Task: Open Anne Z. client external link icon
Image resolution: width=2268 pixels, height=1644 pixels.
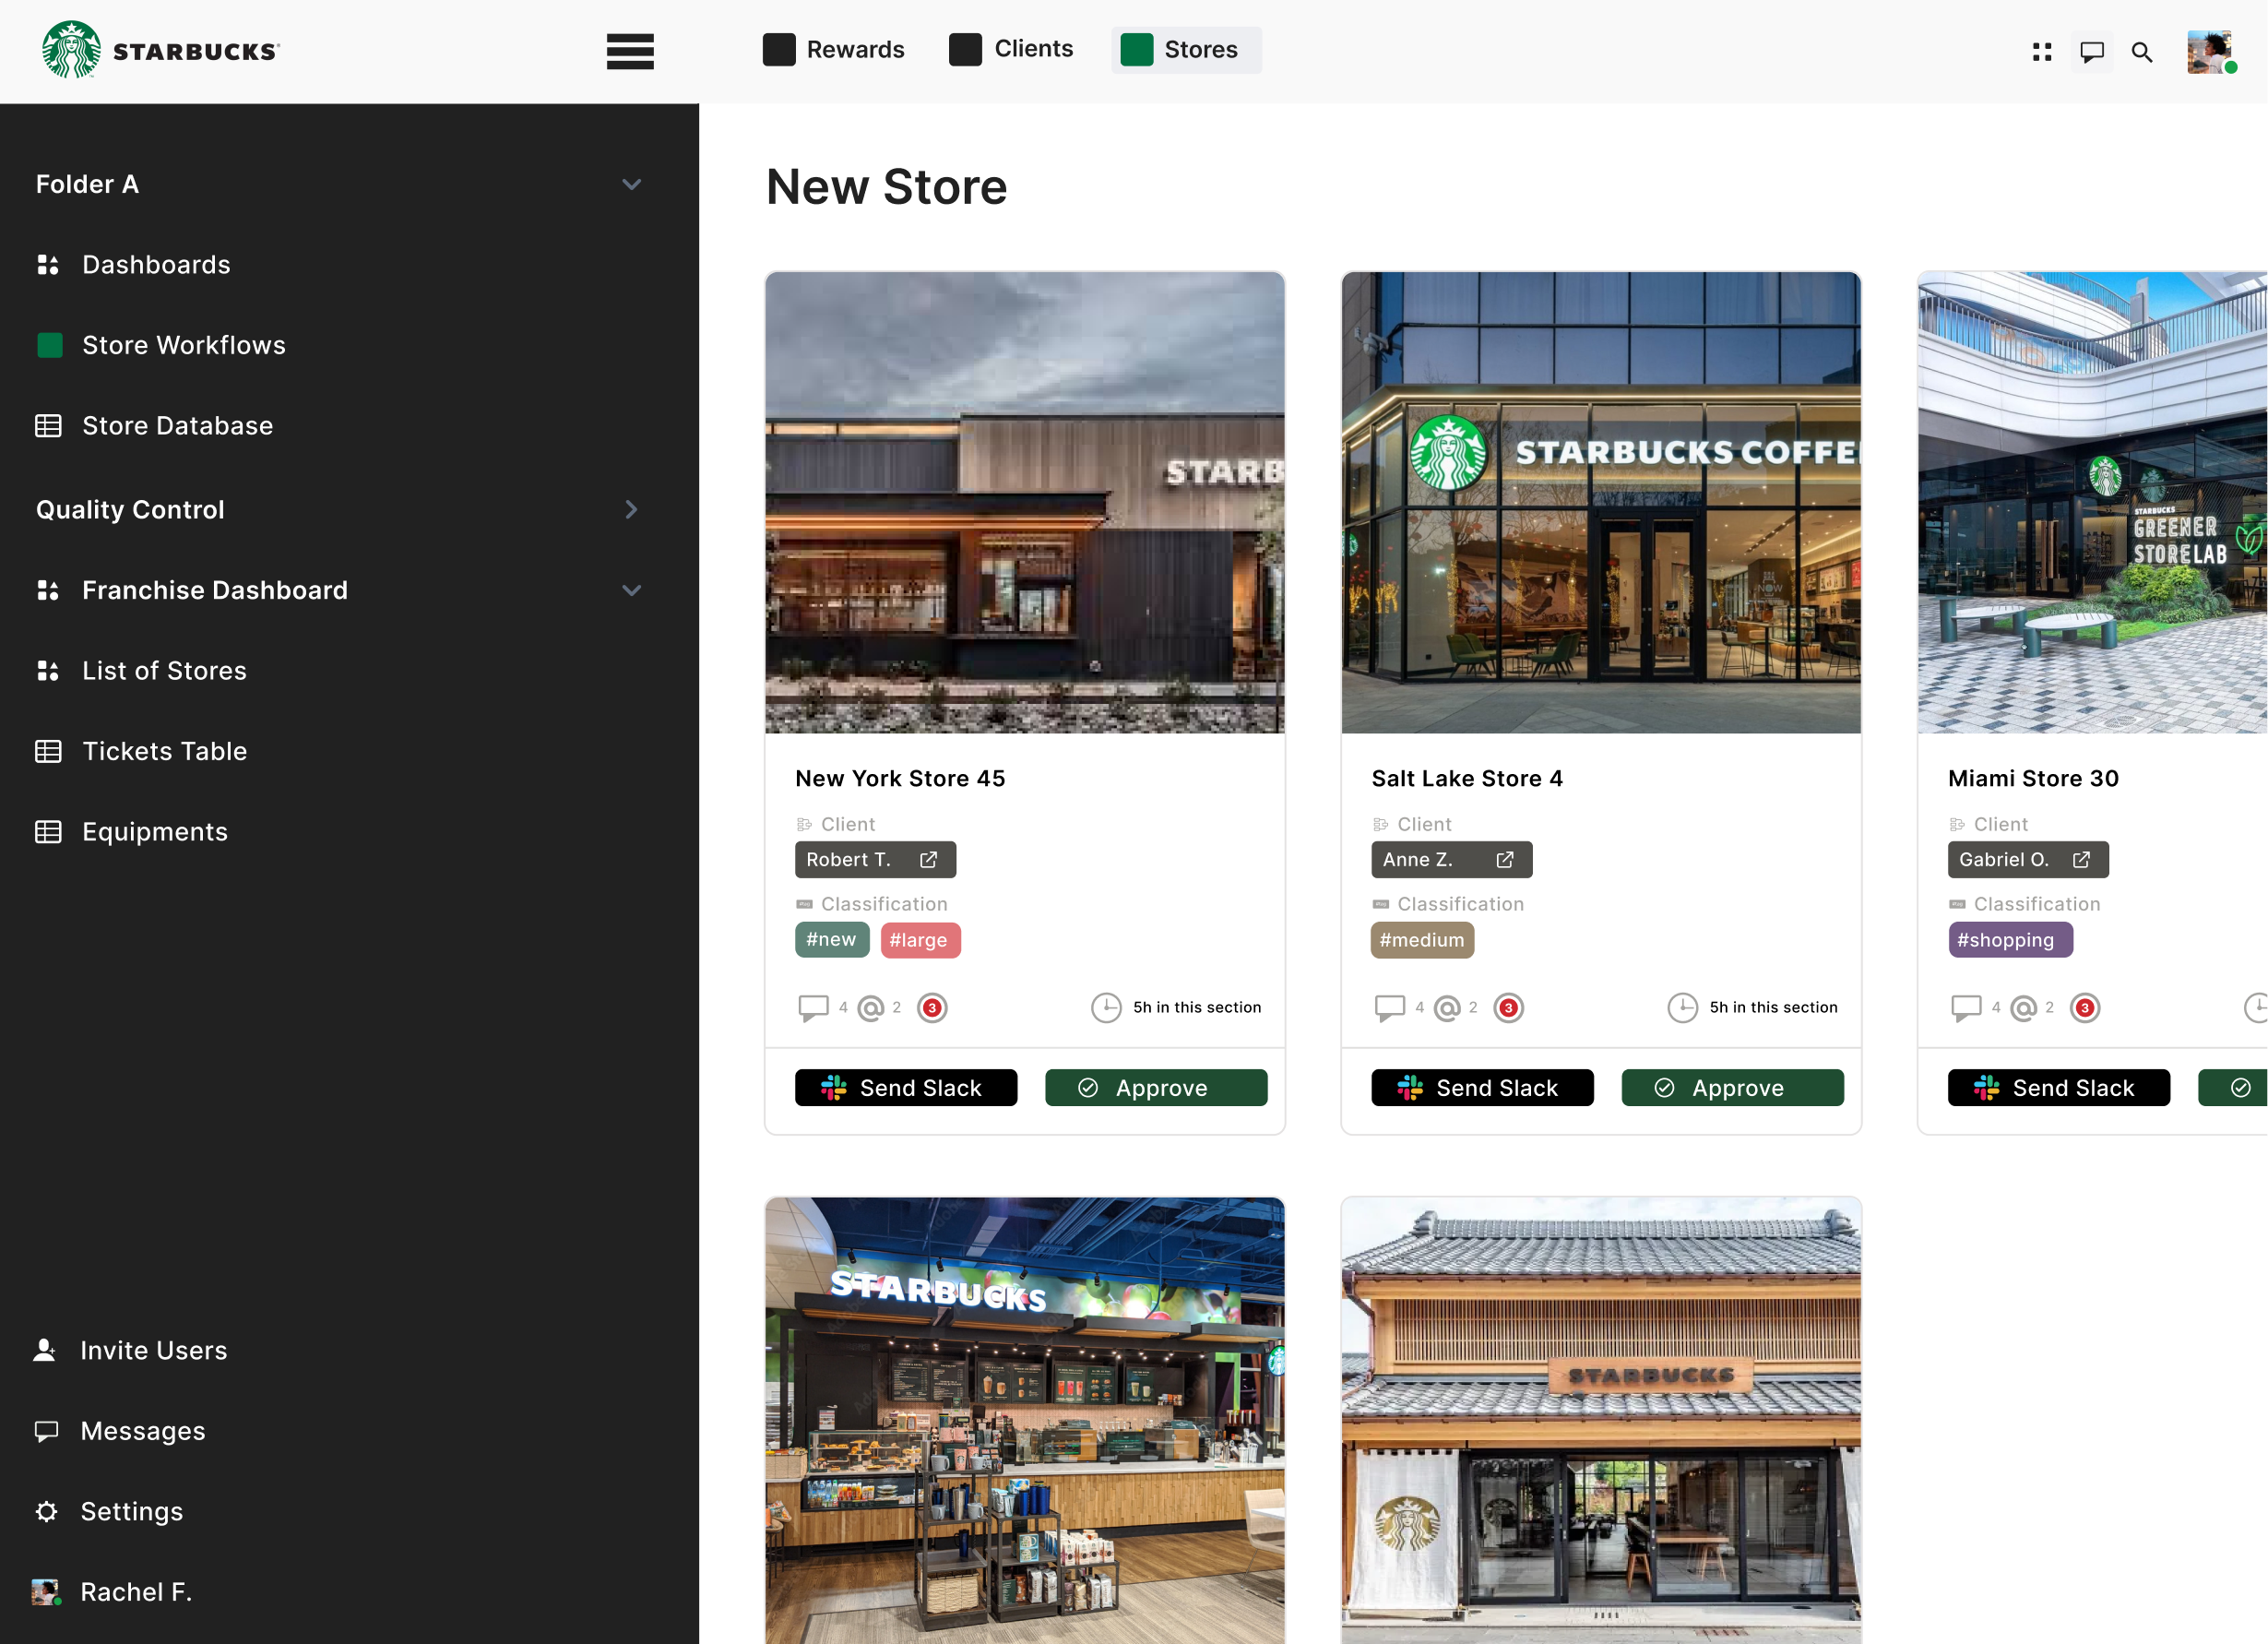Action: click(x=1504, y=860)
